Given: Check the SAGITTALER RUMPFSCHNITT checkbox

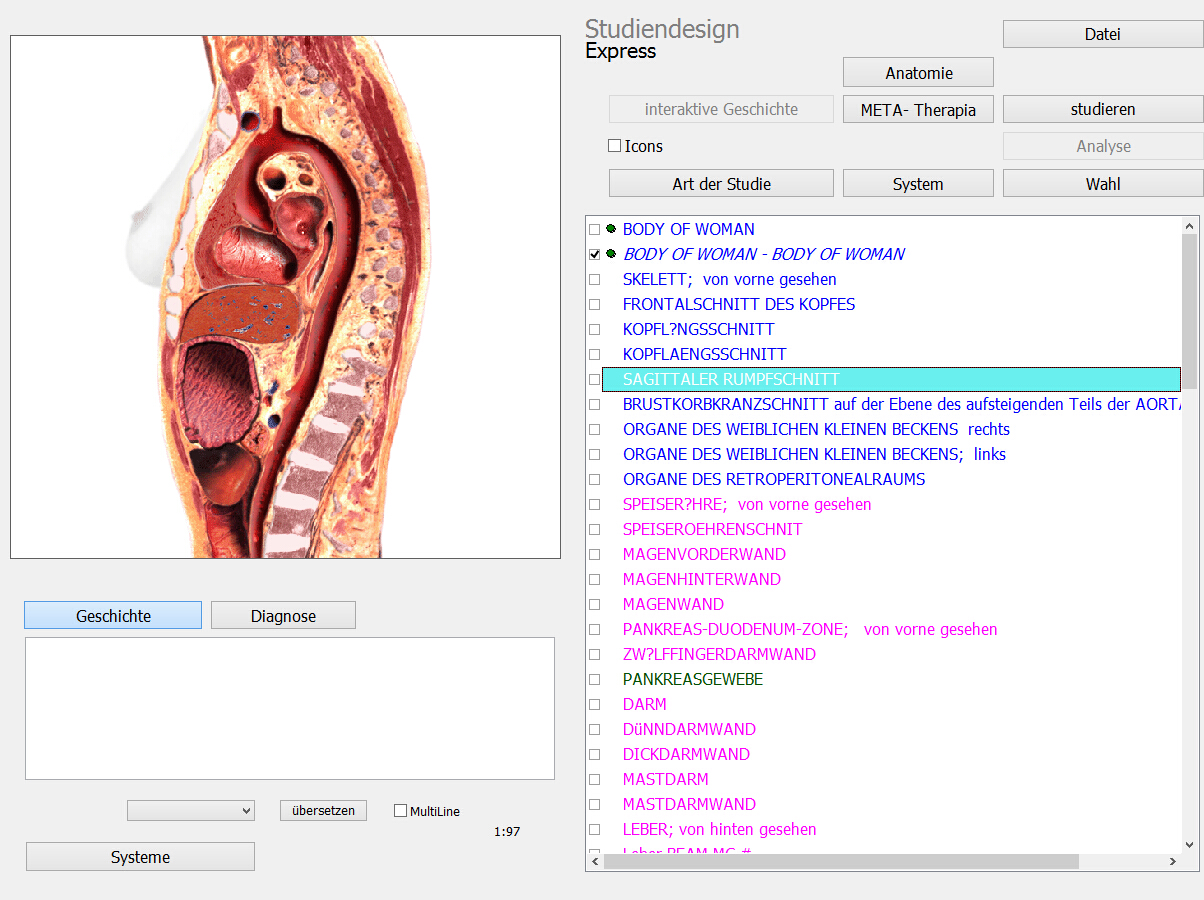Looking at the screenshot, I should (x=595, y=380).
